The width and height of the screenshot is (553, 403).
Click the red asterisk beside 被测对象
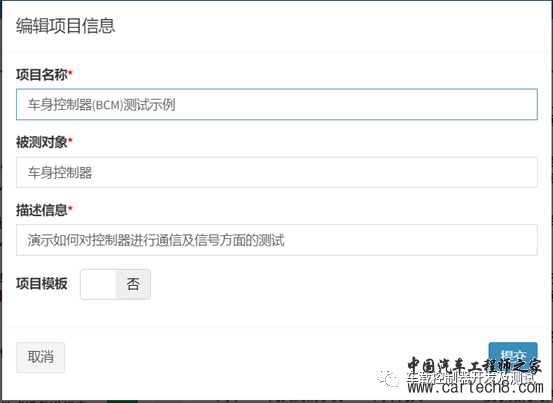point(70,140)
